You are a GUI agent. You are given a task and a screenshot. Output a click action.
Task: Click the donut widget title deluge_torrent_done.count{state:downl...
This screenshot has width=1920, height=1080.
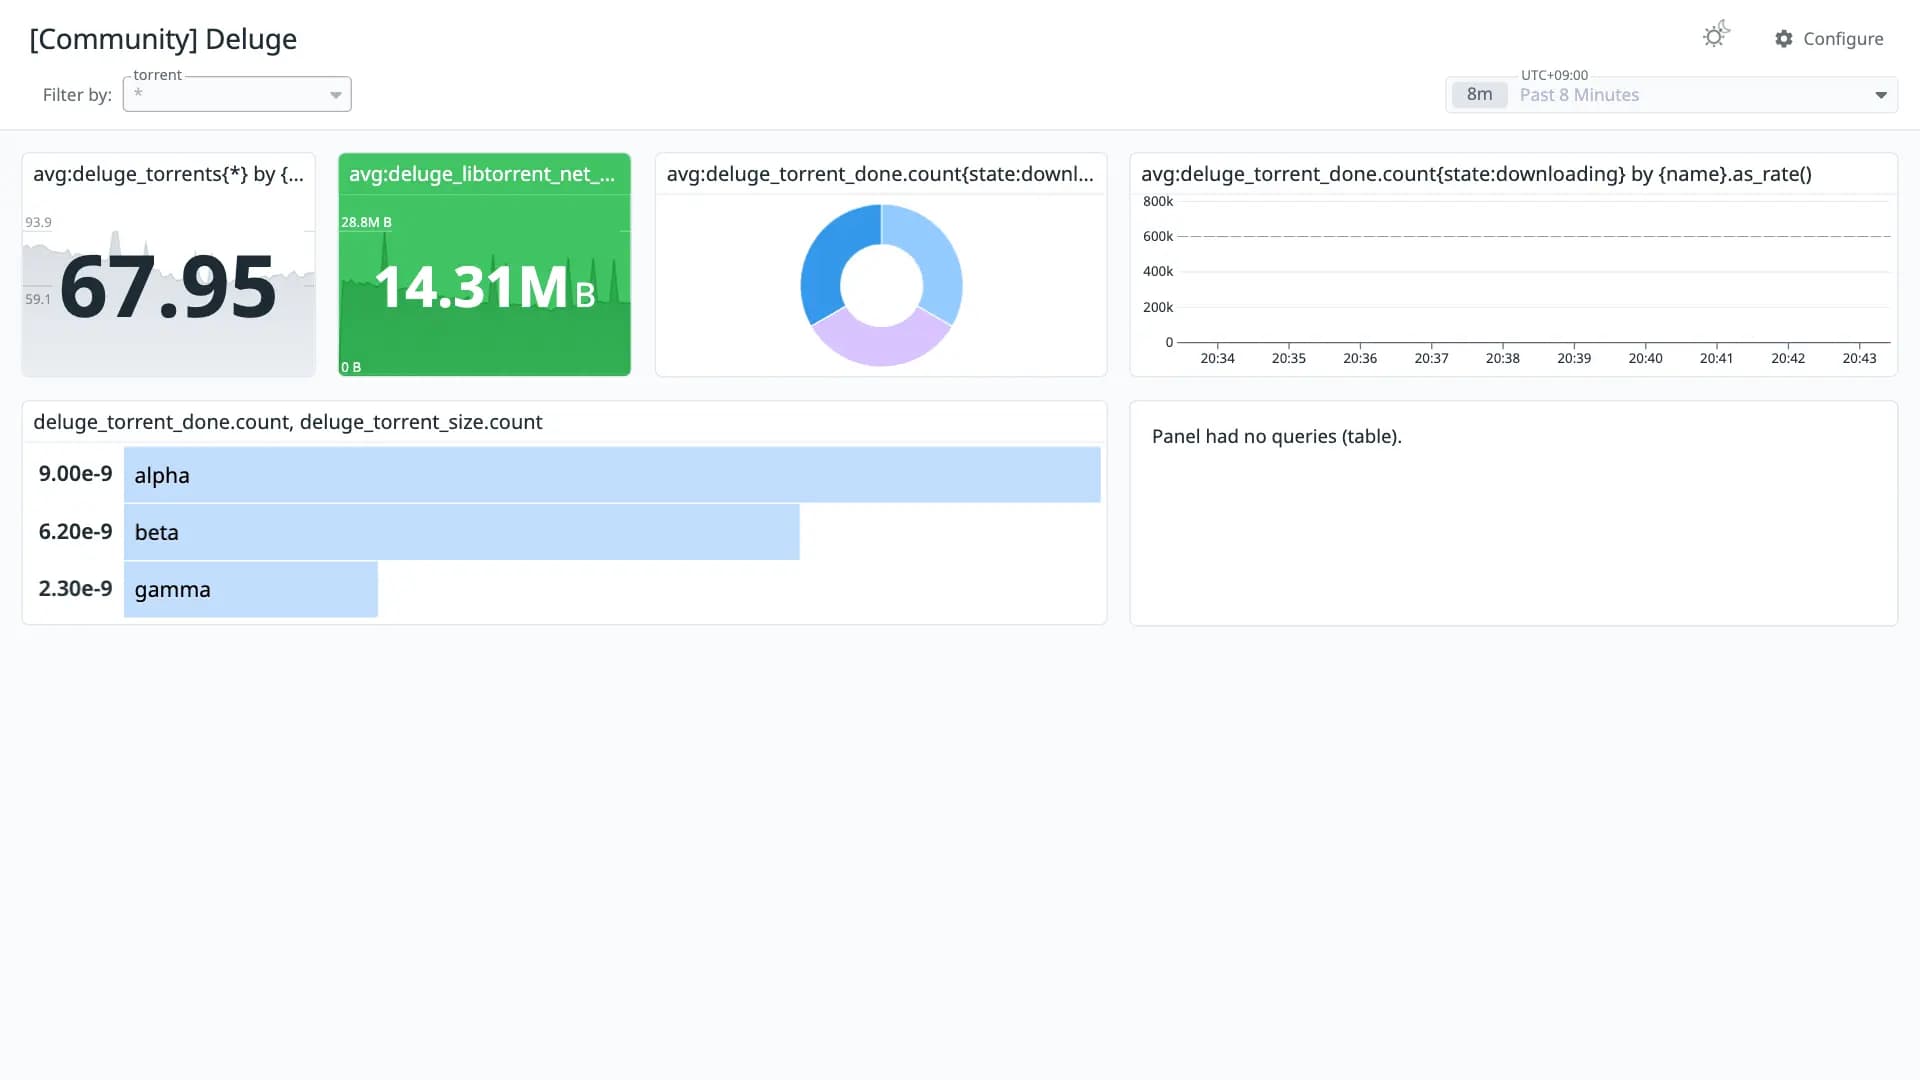(880, 174)
